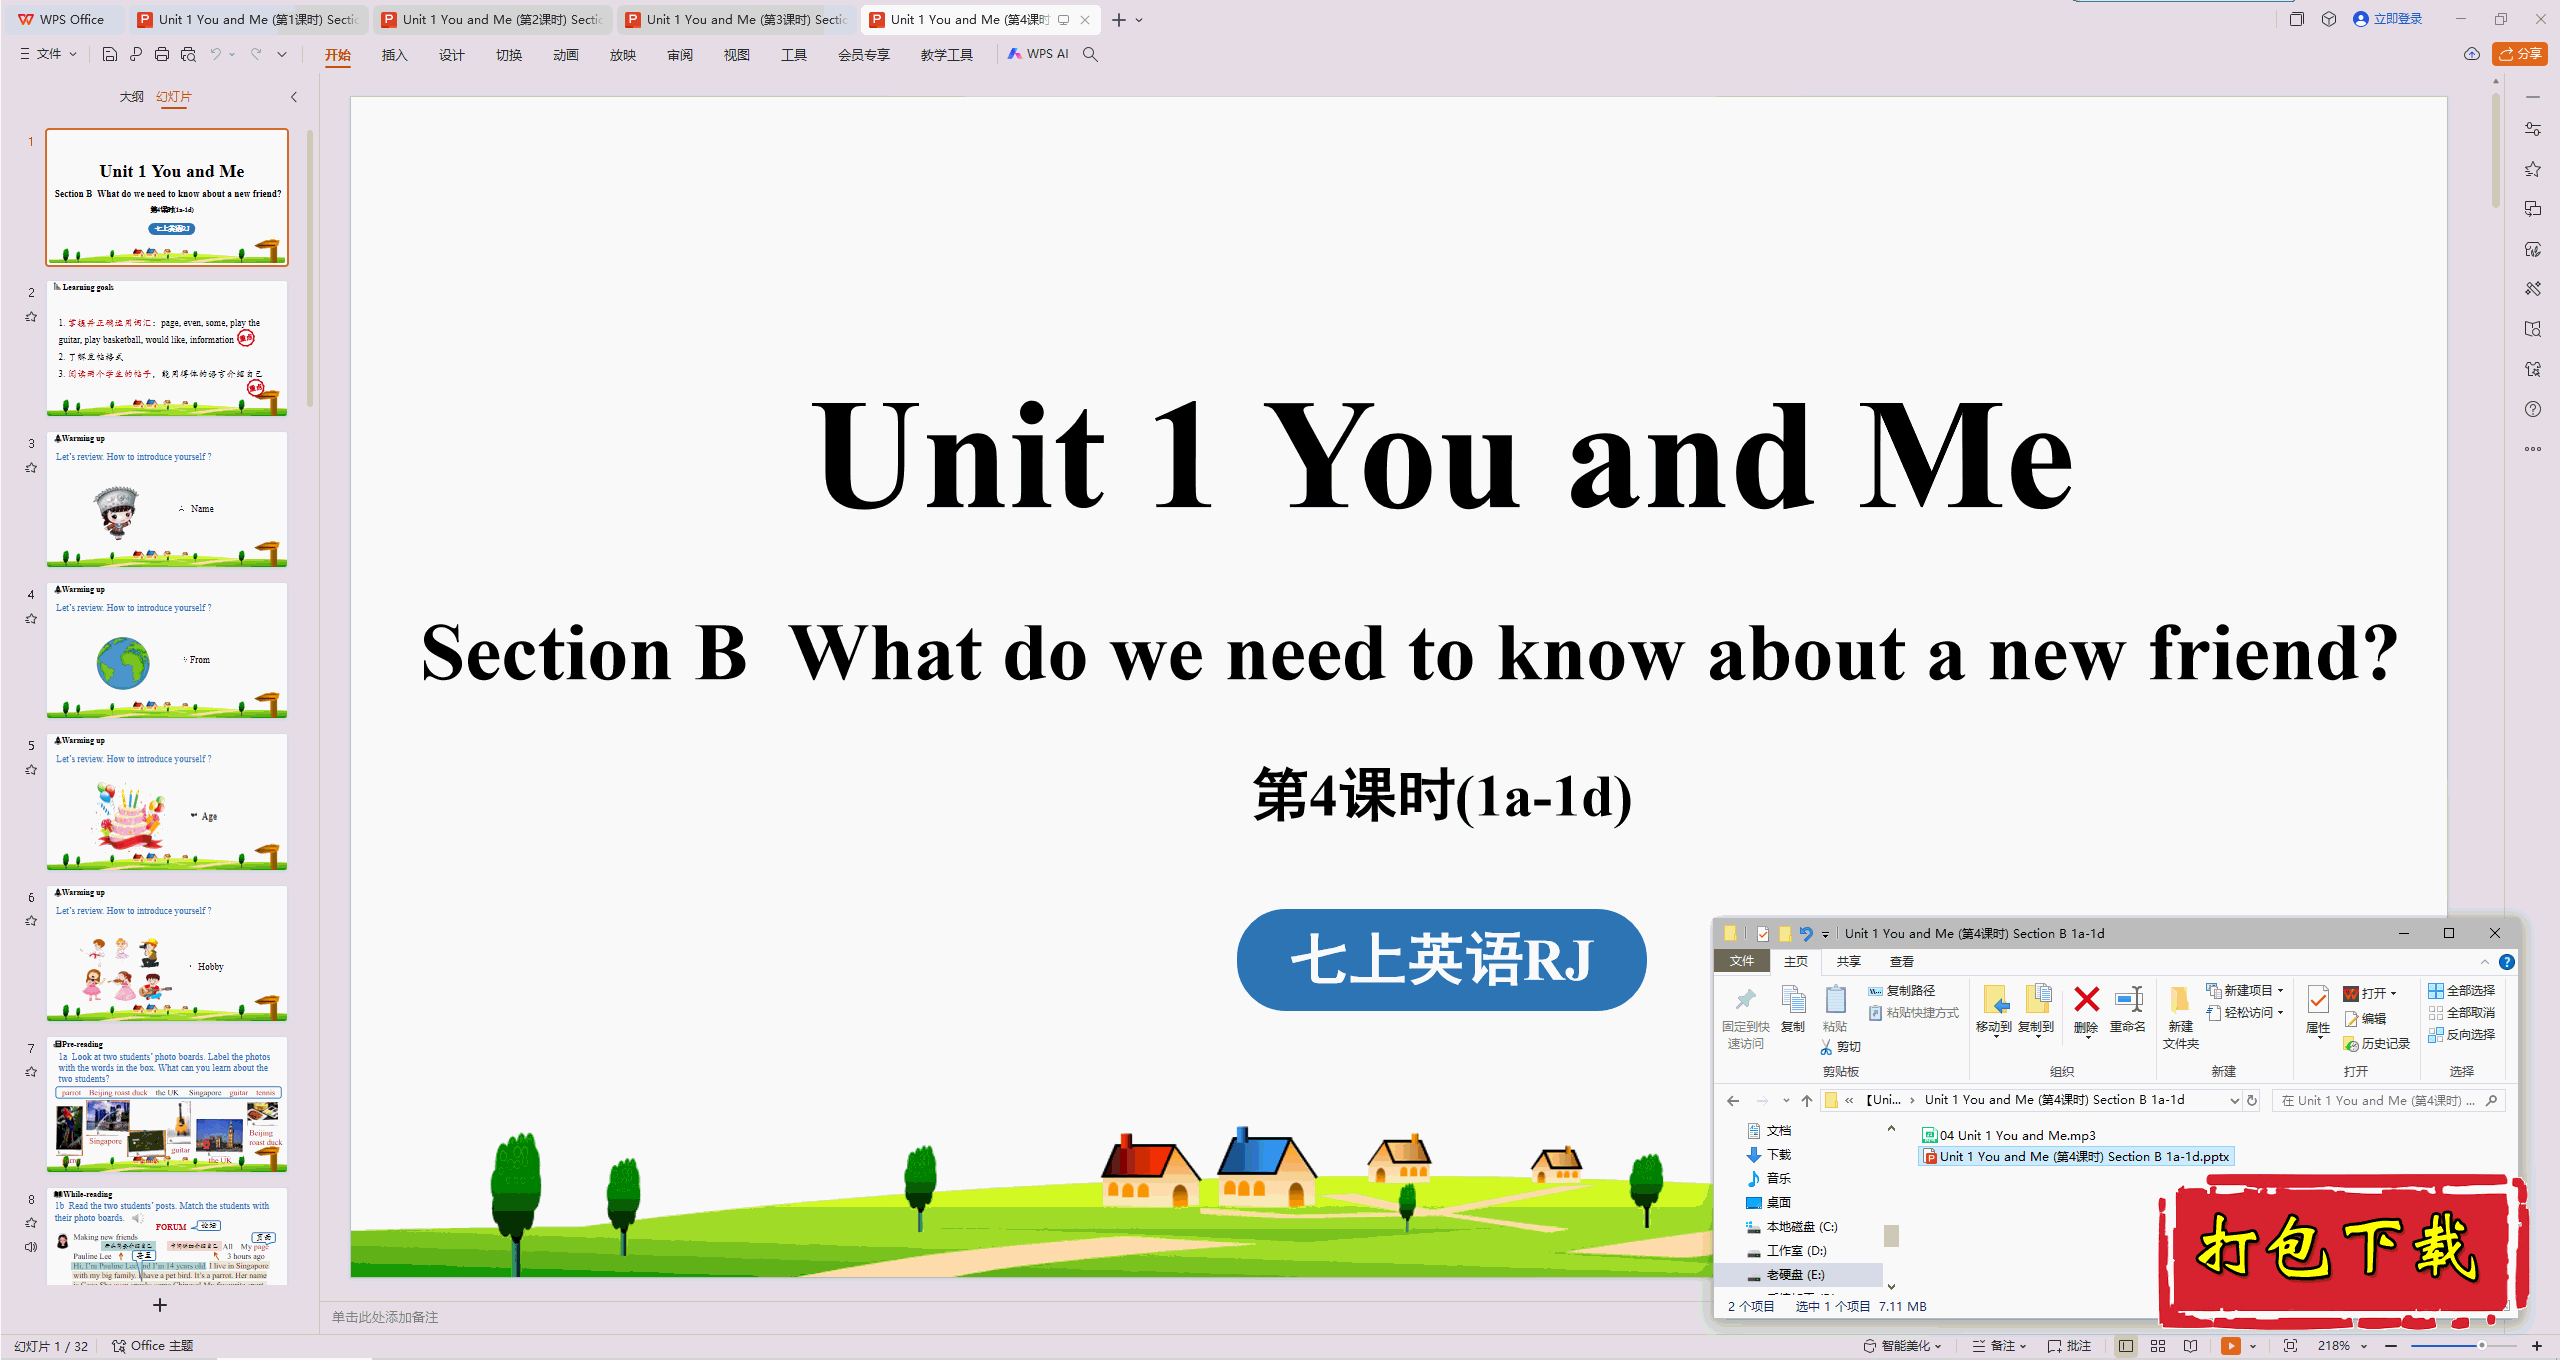Open 备注 dropdown in status bar
The image size is (2560, 1360).
coord(1999,1346)
